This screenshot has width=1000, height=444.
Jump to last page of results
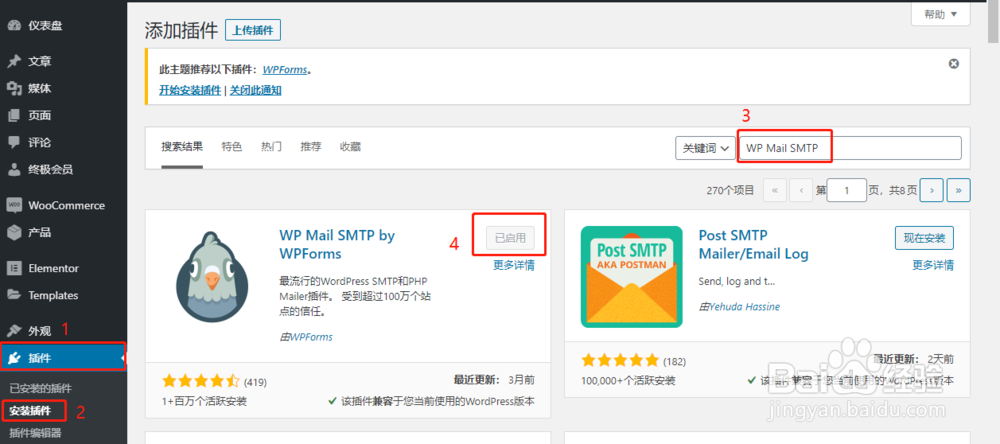tap(959, 190)
